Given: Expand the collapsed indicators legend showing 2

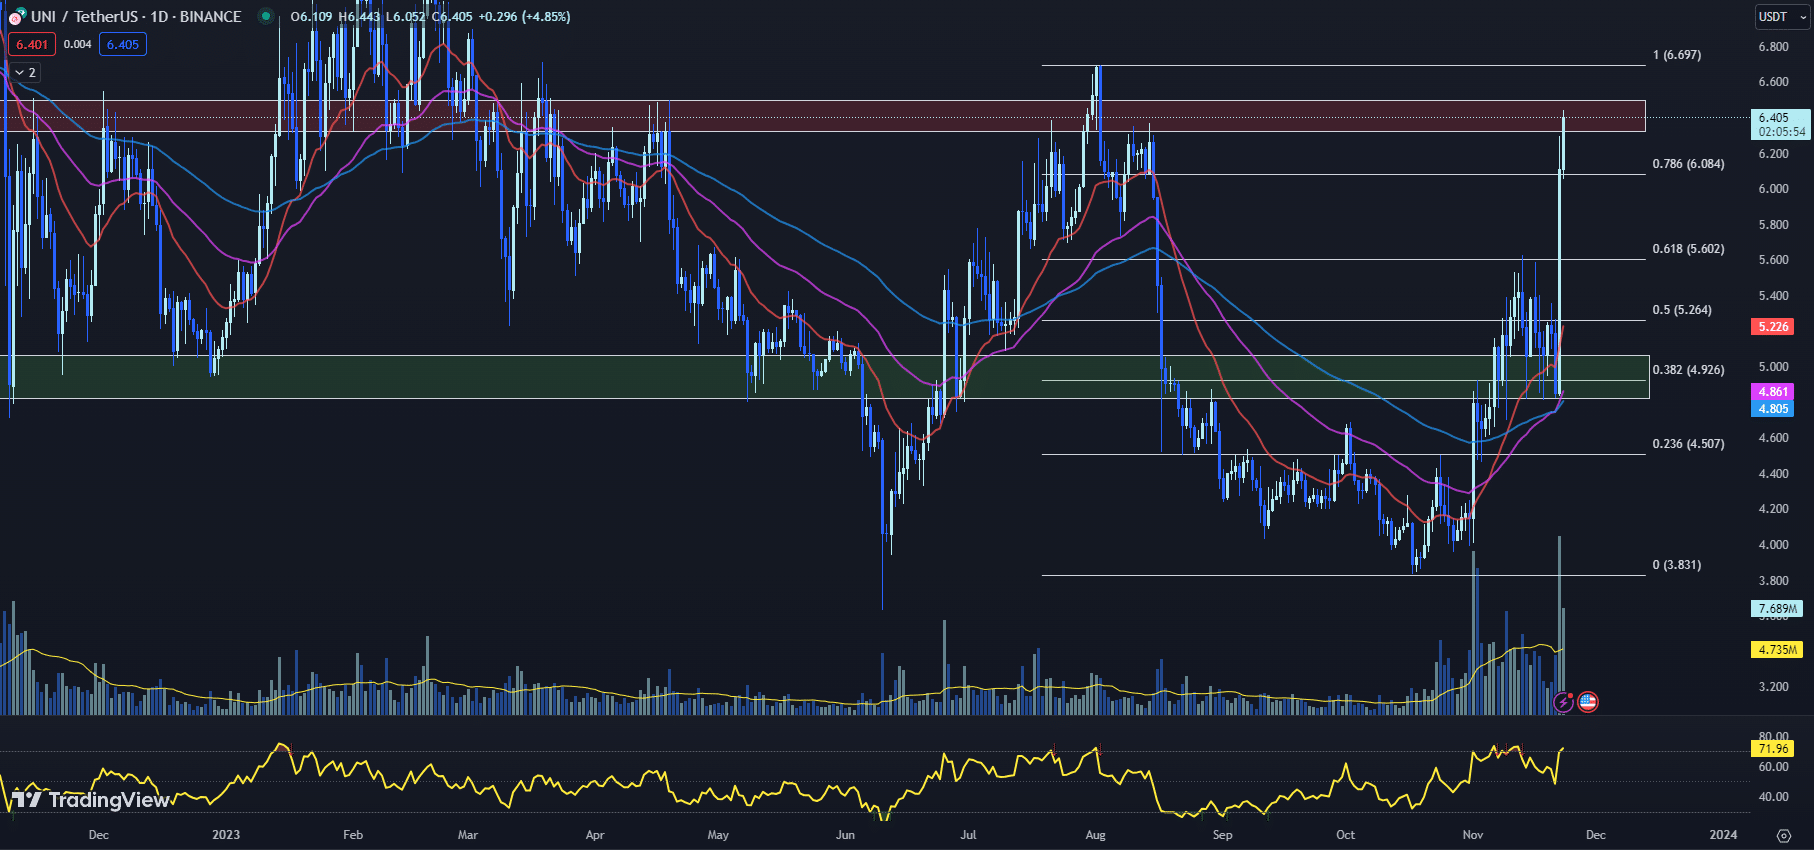Looking at the screenshot, I should click(x=26, y=72).
